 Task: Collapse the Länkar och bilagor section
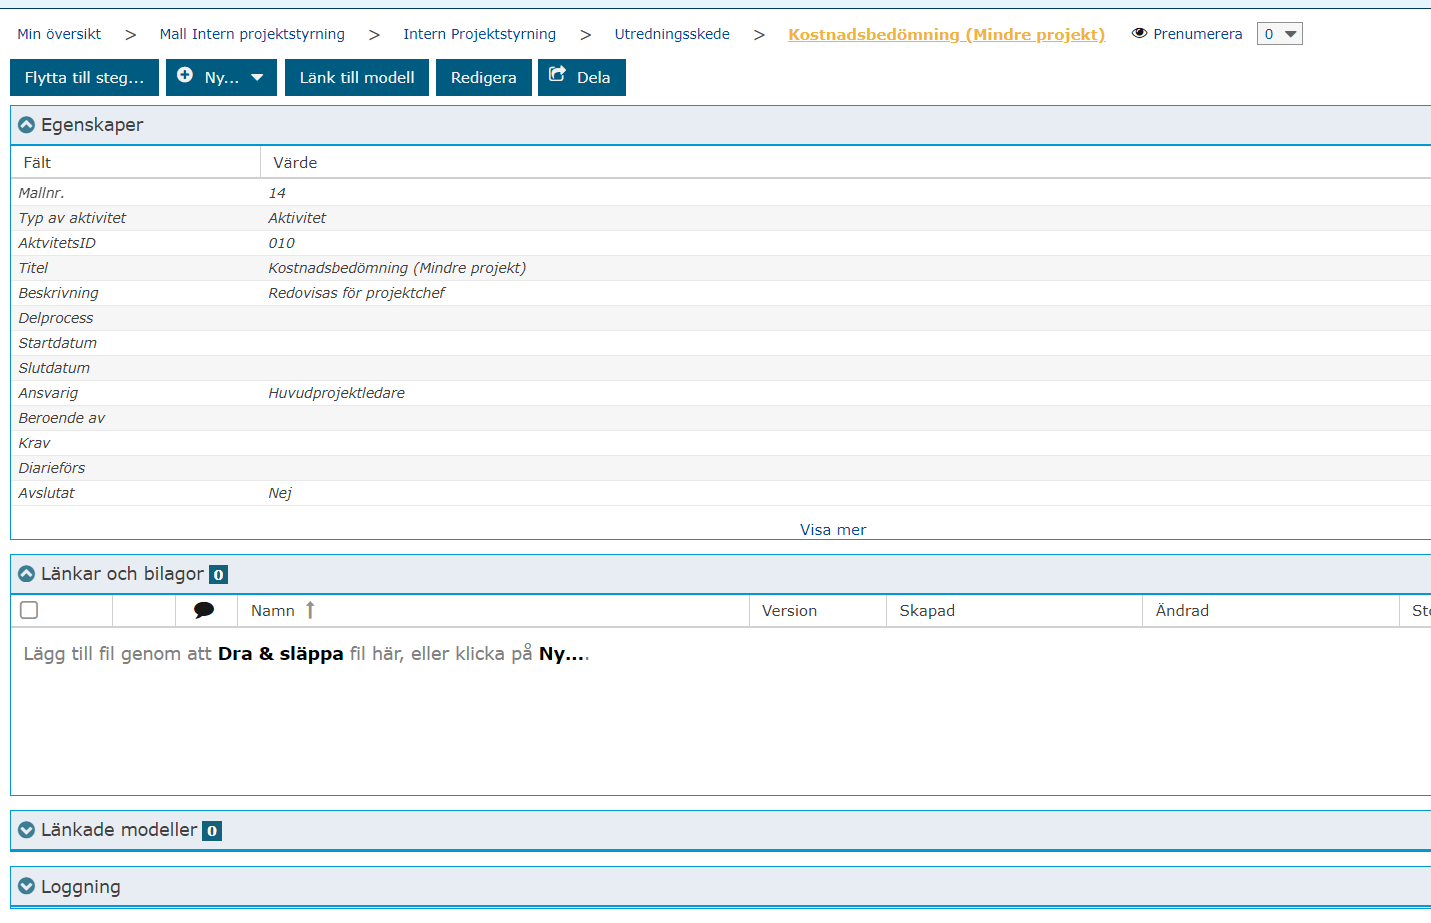pos(27,574)
